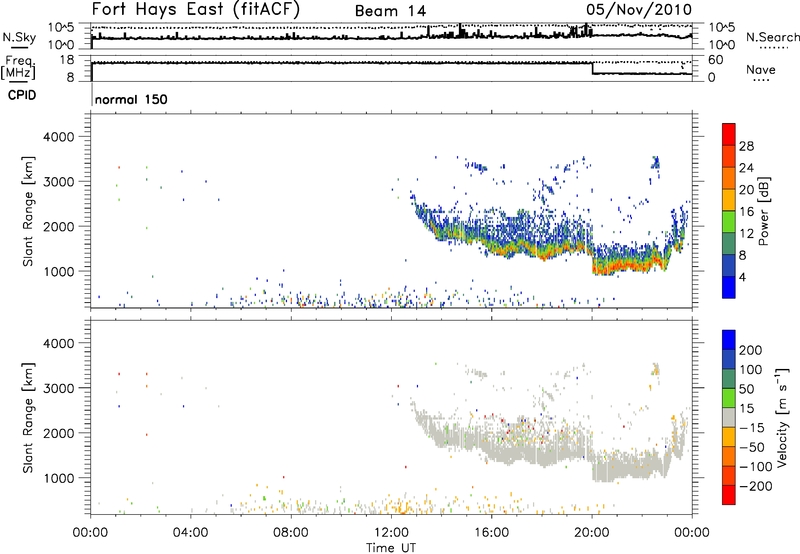Viewport: 800px width, 554px height.
Task: Click the 3000 tick on power panel
Action: [59, 182]
